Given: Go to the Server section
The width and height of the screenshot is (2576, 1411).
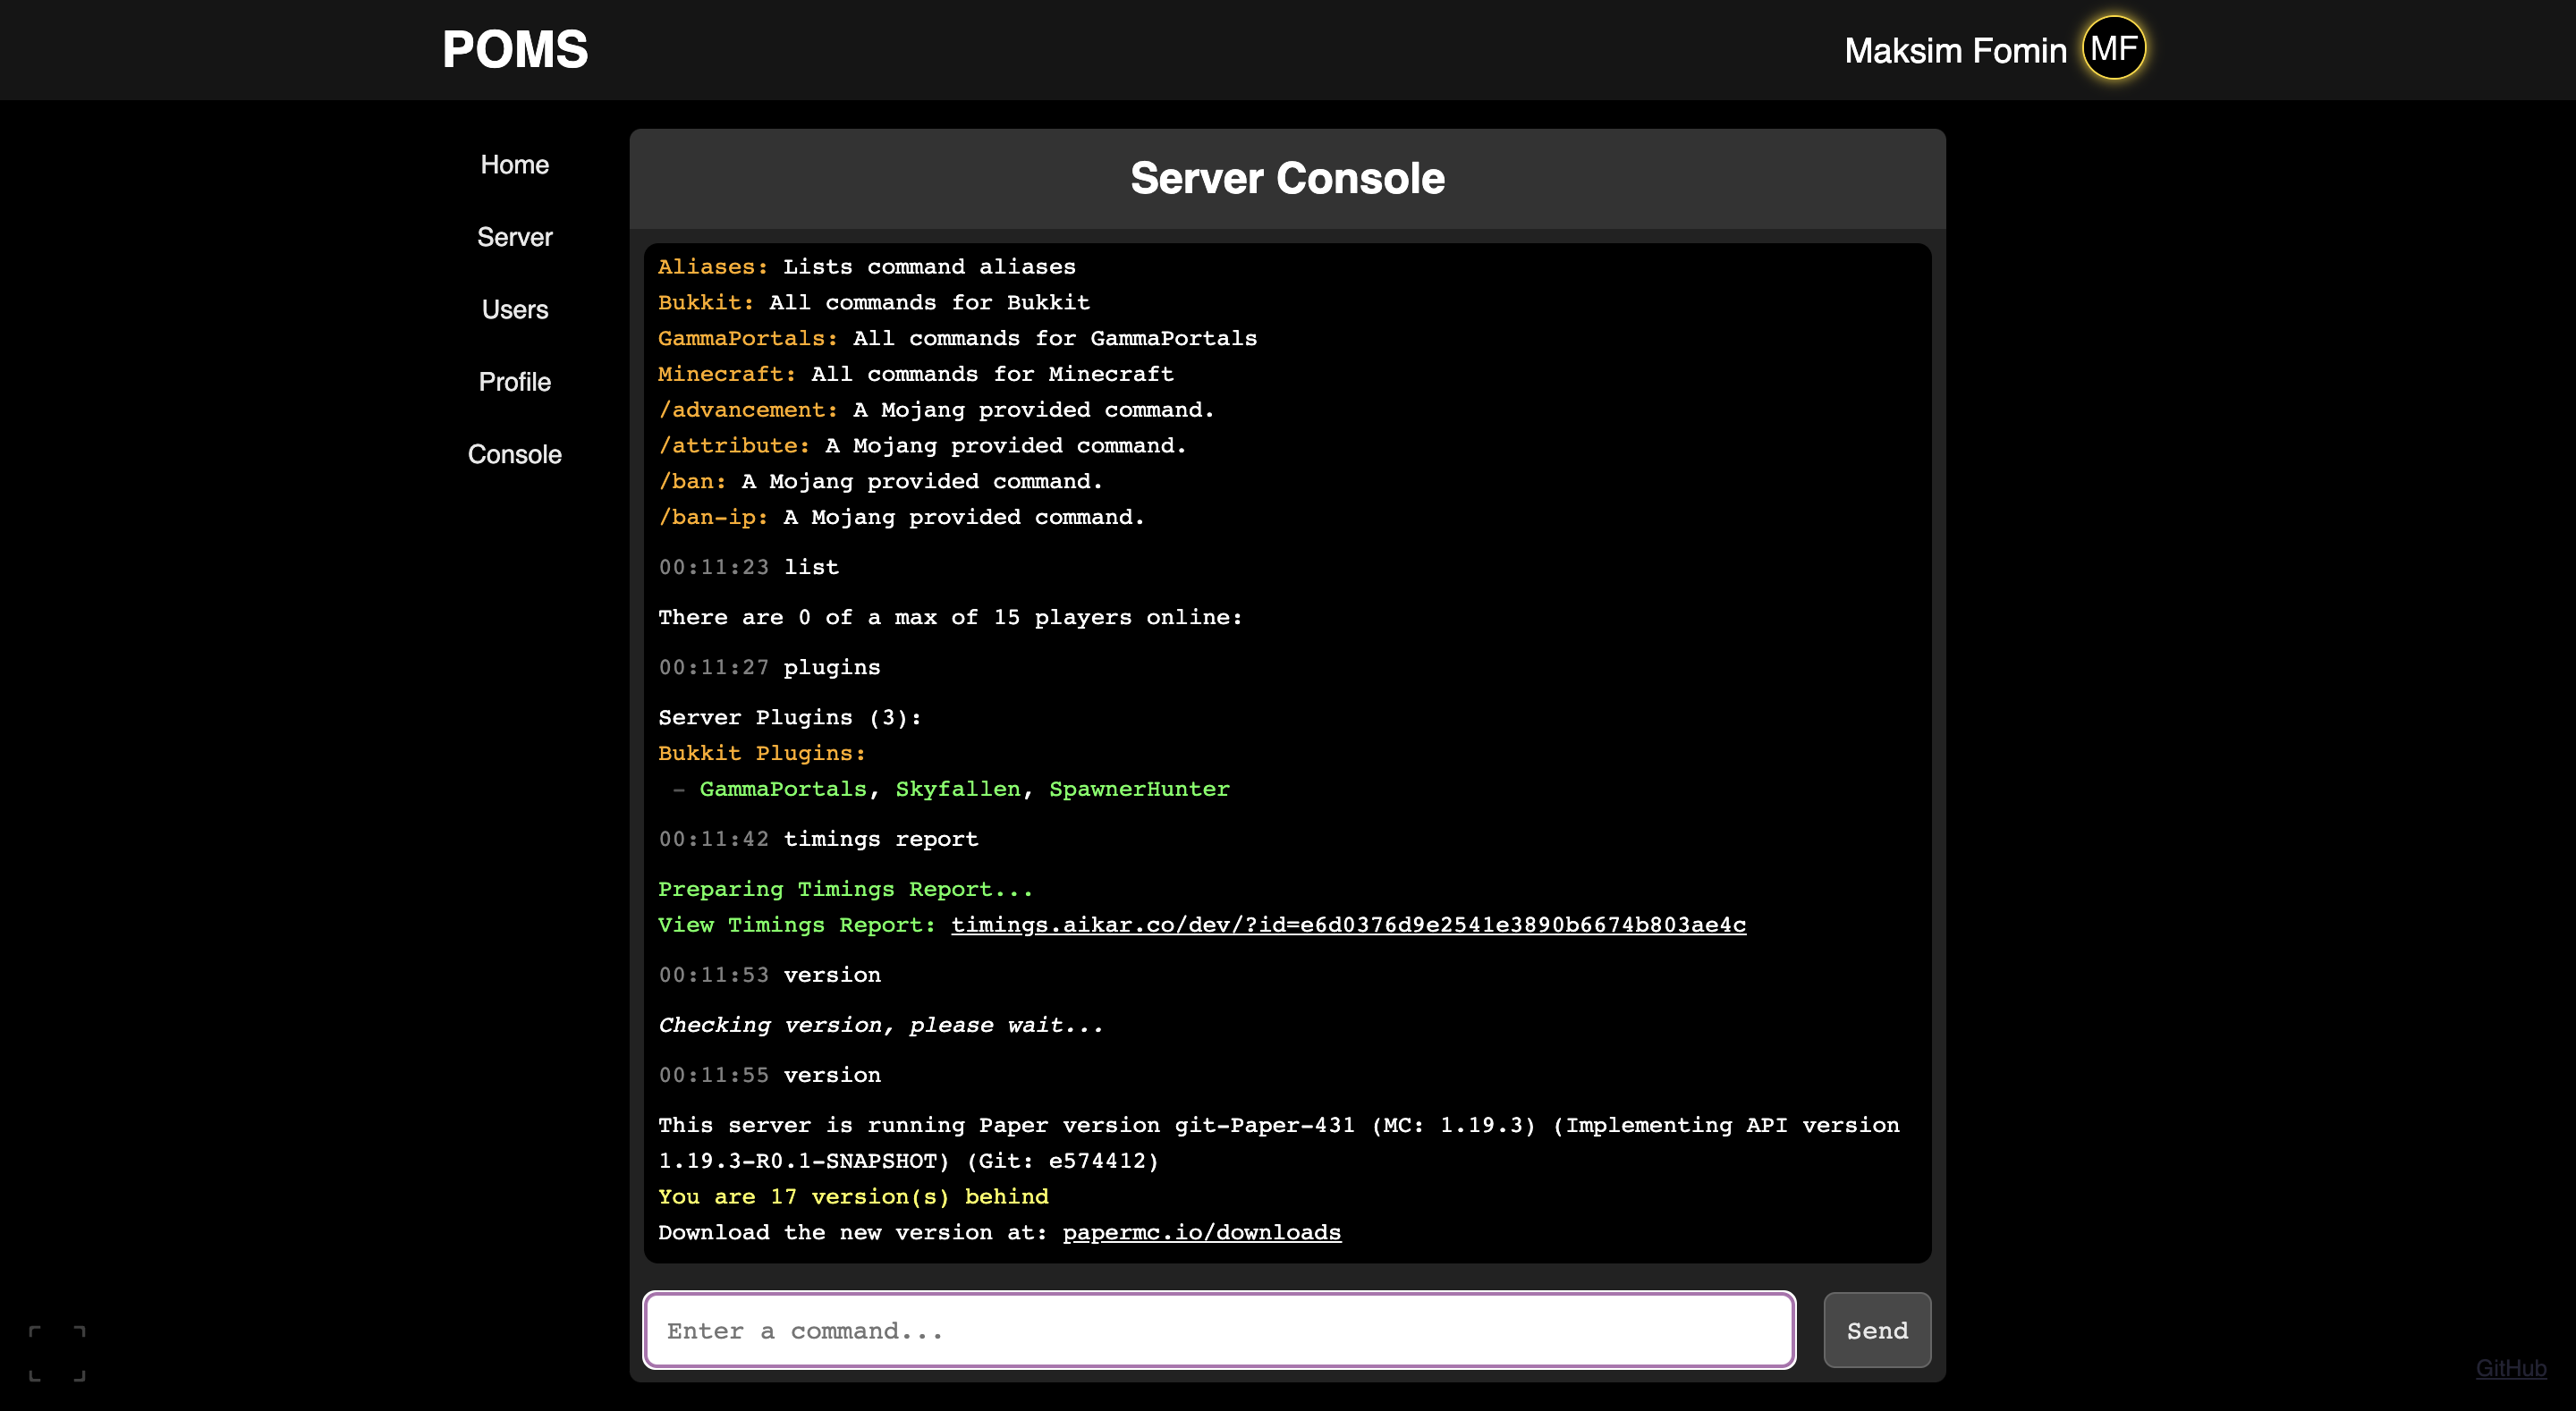Looking at the screenshot, I should click(x=514, y=237).
